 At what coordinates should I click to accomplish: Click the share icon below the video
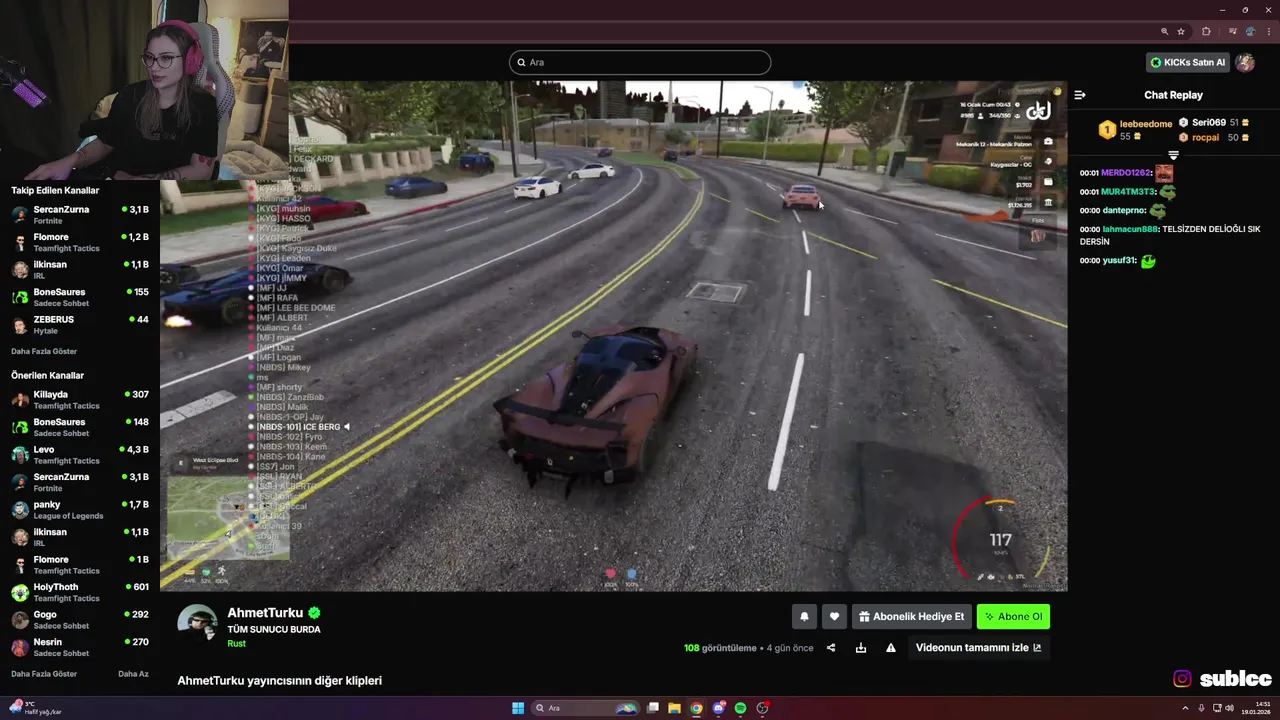point(831,648)
